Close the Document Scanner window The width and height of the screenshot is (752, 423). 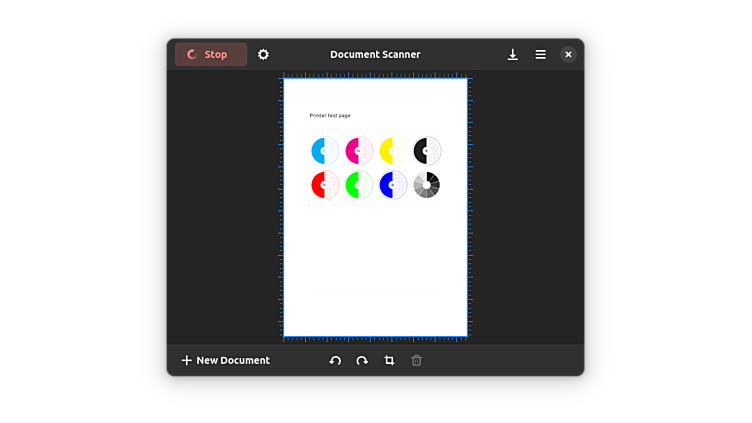(x=568, y=54)
